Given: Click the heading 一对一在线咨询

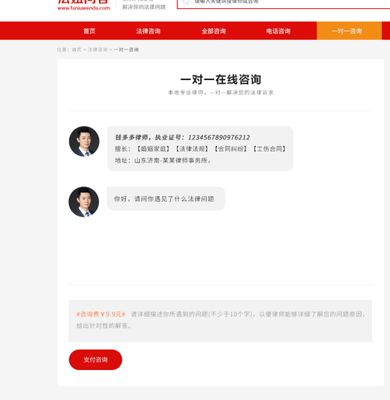Looking at the screenshot, I should pyautogui.click(x=221, y=80).
